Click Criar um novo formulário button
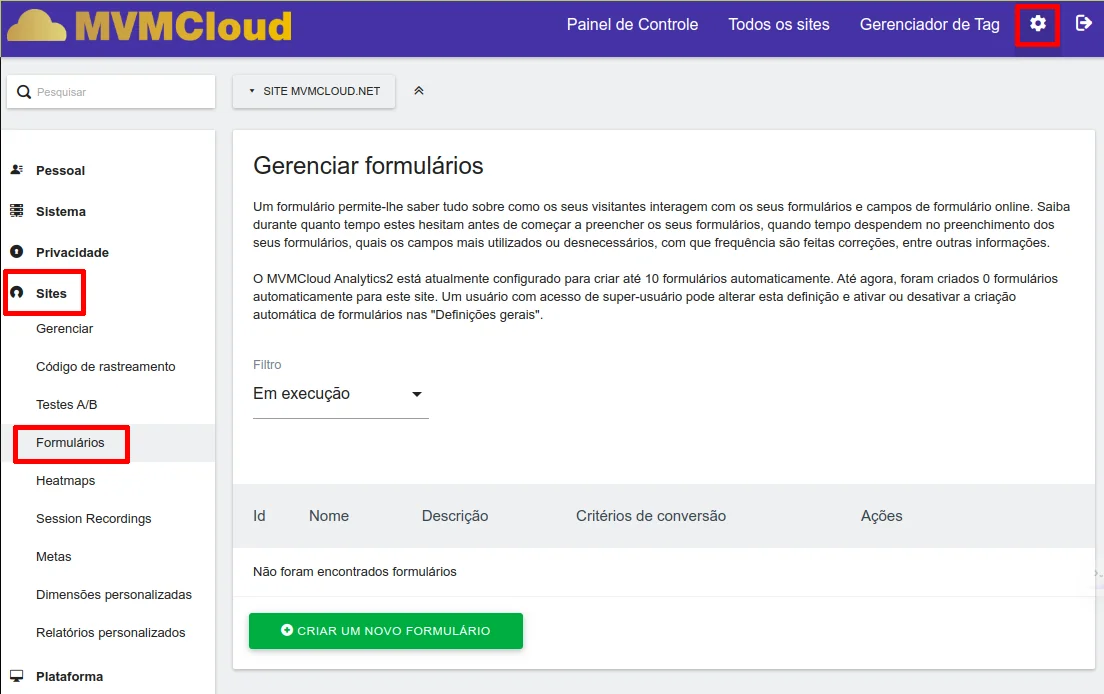The height and width of the screenshot is (694, 1104). 385,631
